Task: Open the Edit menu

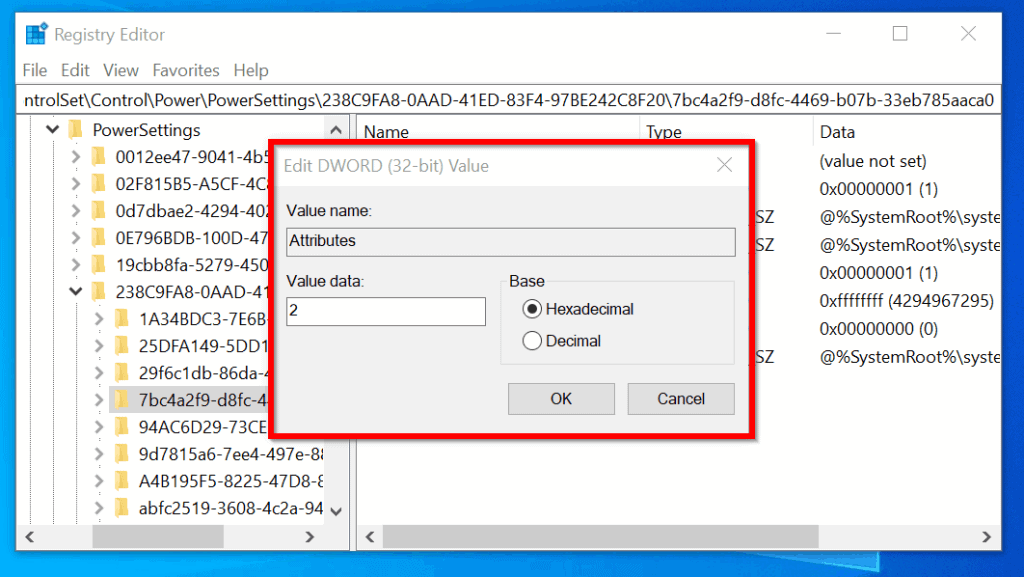Action: pyautogui.click(x=75, y=70)
